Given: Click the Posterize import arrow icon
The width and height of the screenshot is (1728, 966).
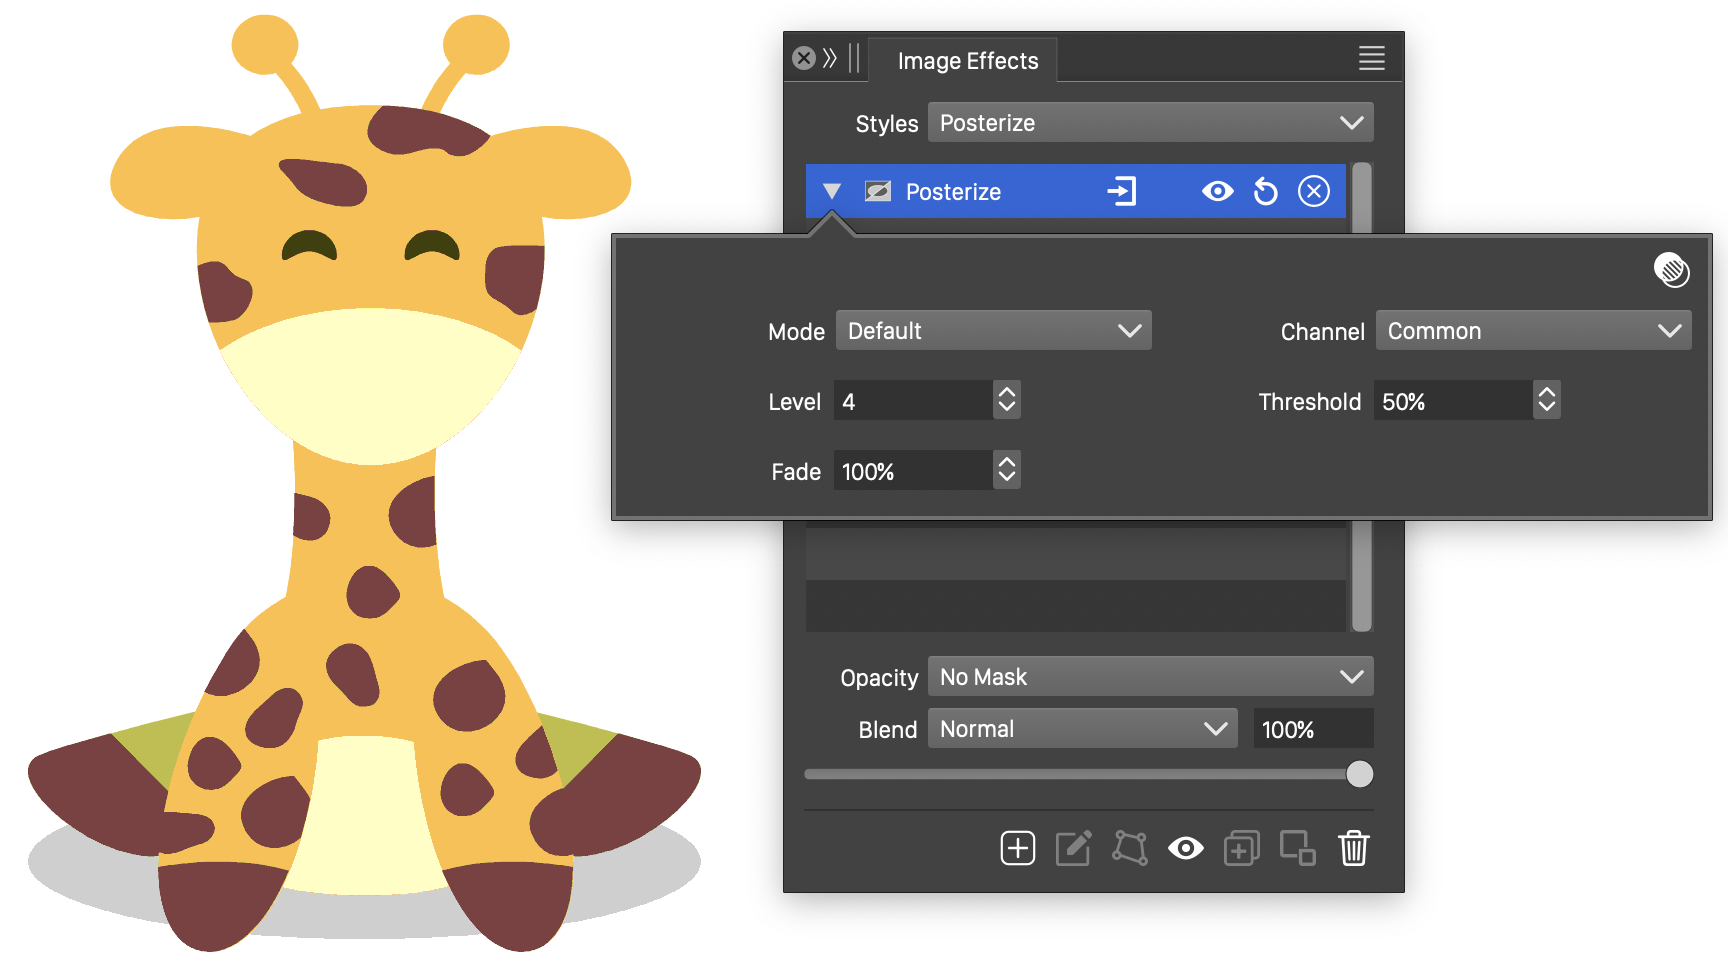Looking at the screenshot, I should 1122,191.
